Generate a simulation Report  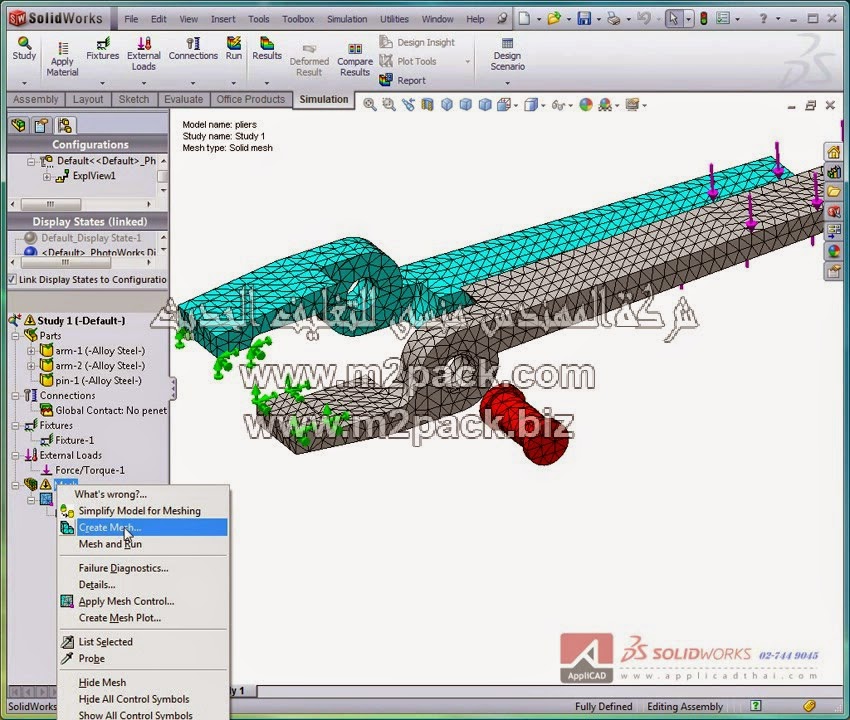[402, 80]
